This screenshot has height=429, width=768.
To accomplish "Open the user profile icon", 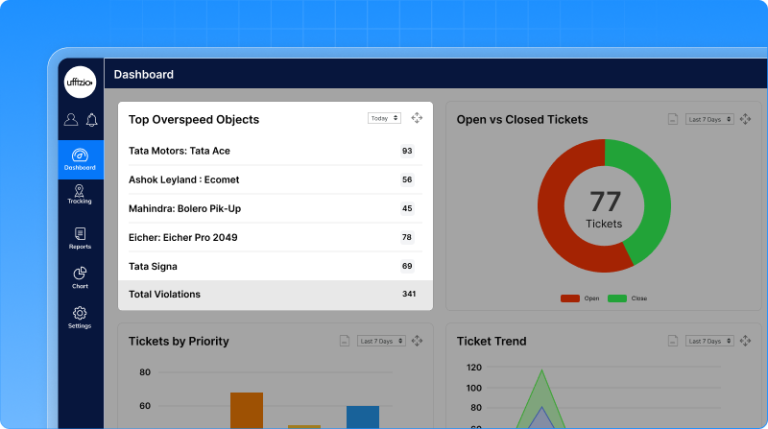I will point(70,120).
